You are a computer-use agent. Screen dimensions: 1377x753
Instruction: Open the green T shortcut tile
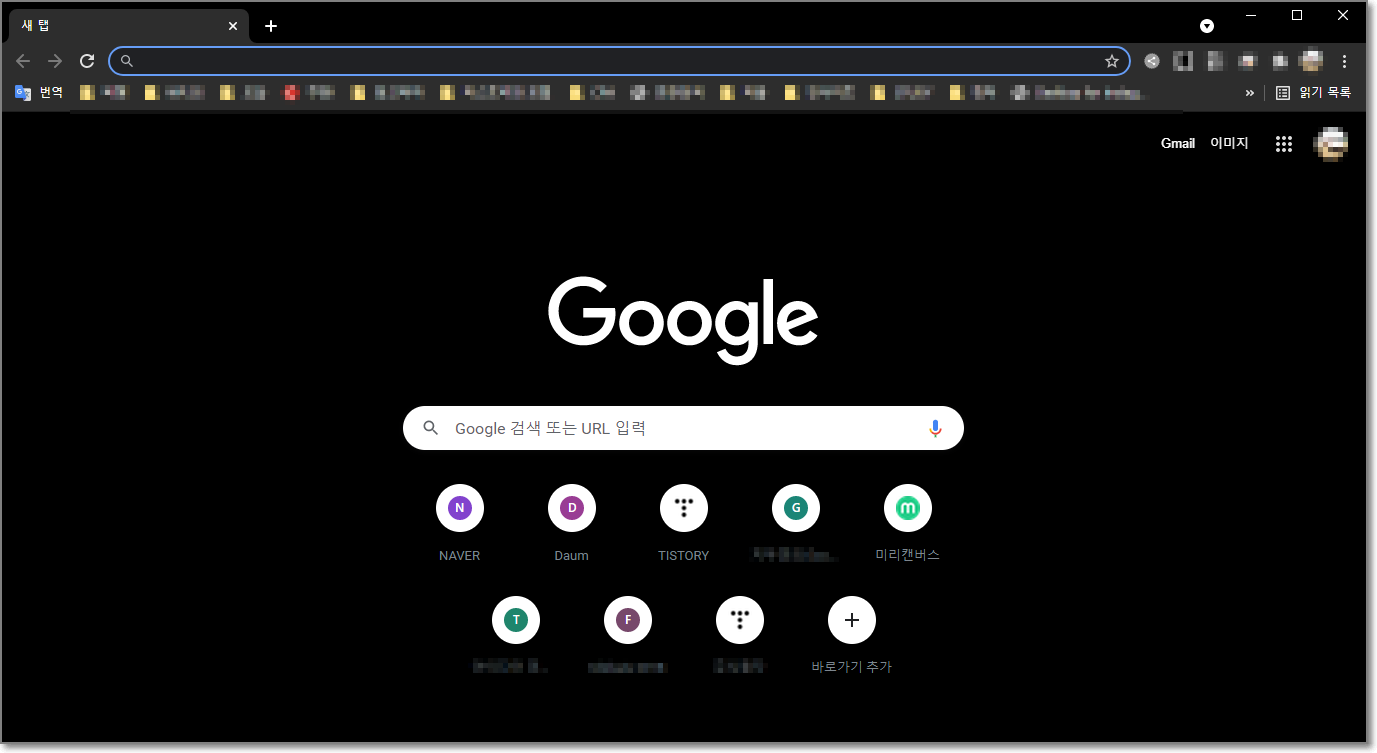(x=516, y=634)
